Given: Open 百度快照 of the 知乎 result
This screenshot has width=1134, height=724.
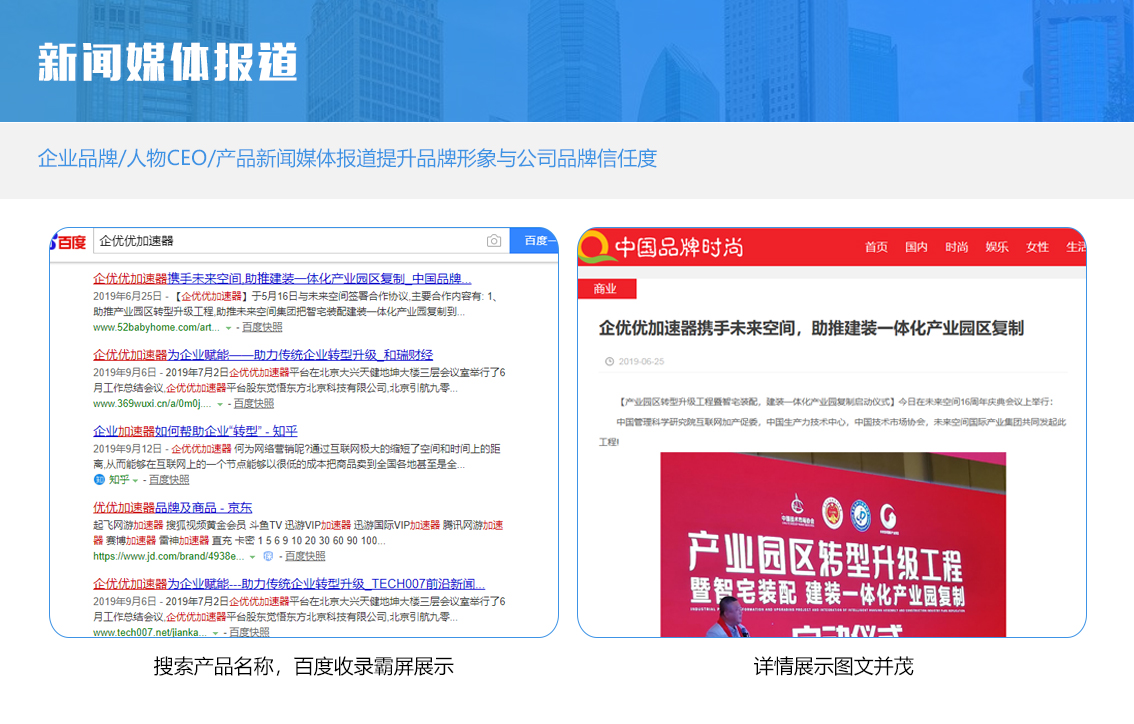Looking at the screenshot, I should 169,480.
